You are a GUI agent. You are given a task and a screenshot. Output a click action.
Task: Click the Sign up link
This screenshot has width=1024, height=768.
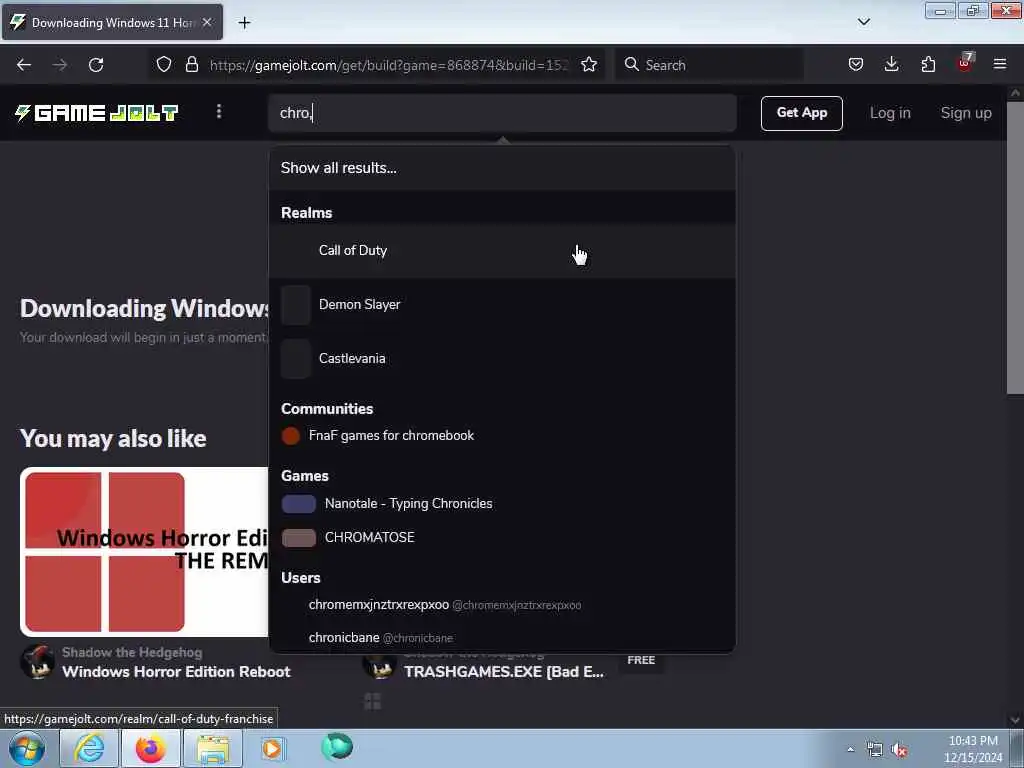pyautogui.click(x=966, y=113)
